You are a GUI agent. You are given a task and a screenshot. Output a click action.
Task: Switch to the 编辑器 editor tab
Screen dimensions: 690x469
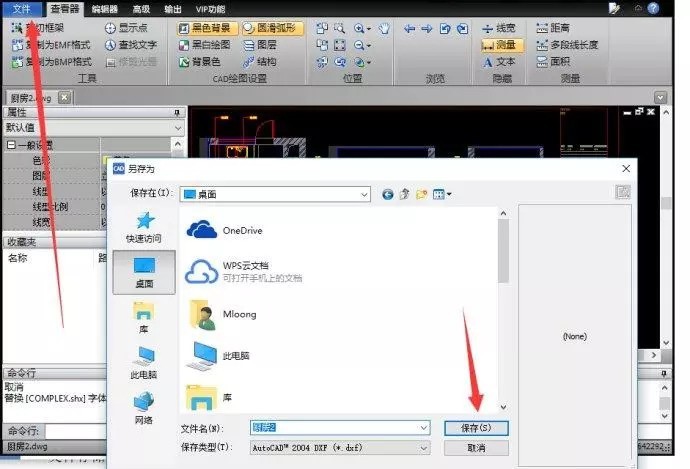tap(105, 9)
